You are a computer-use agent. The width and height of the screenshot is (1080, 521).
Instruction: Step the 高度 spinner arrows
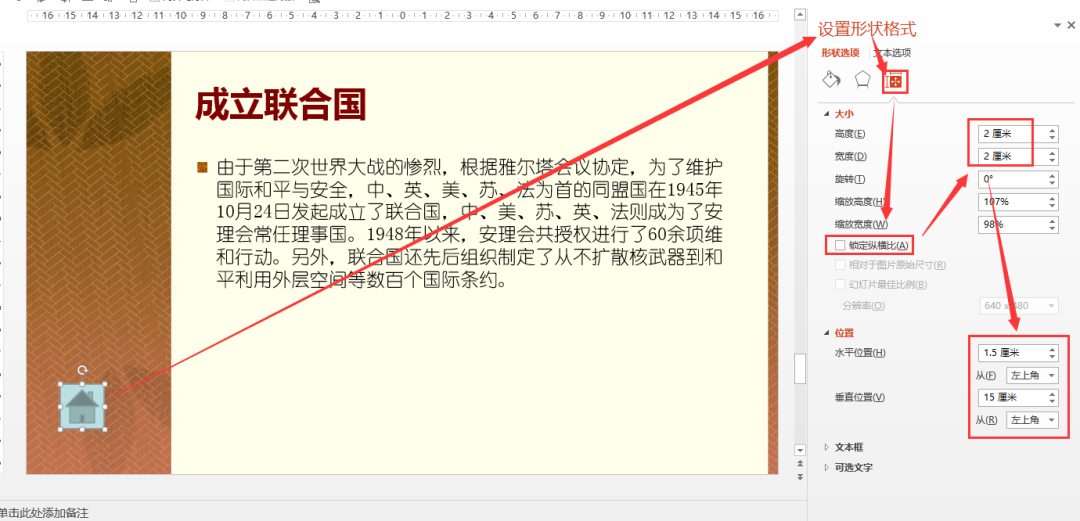[x=1052, y=134]
